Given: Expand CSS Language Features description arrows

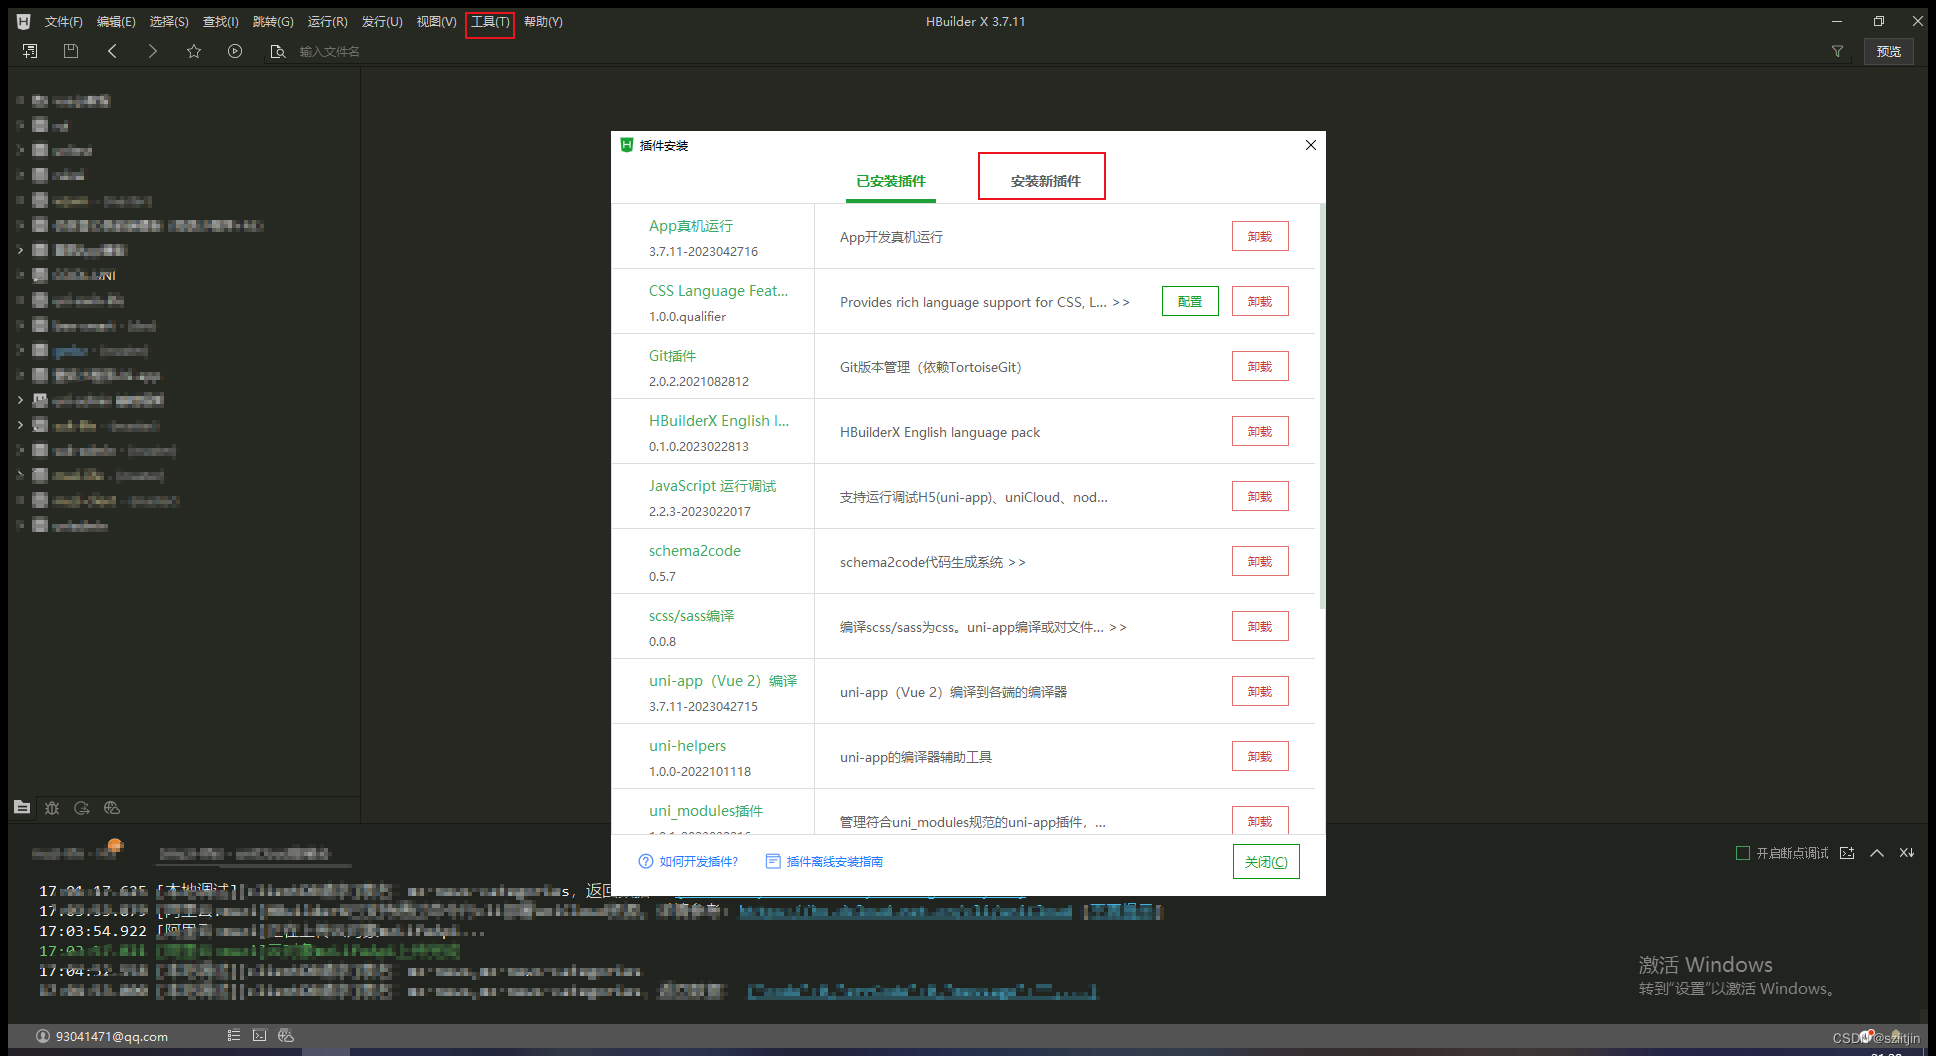Looking at the screenshot, I should coord(1121,302).
